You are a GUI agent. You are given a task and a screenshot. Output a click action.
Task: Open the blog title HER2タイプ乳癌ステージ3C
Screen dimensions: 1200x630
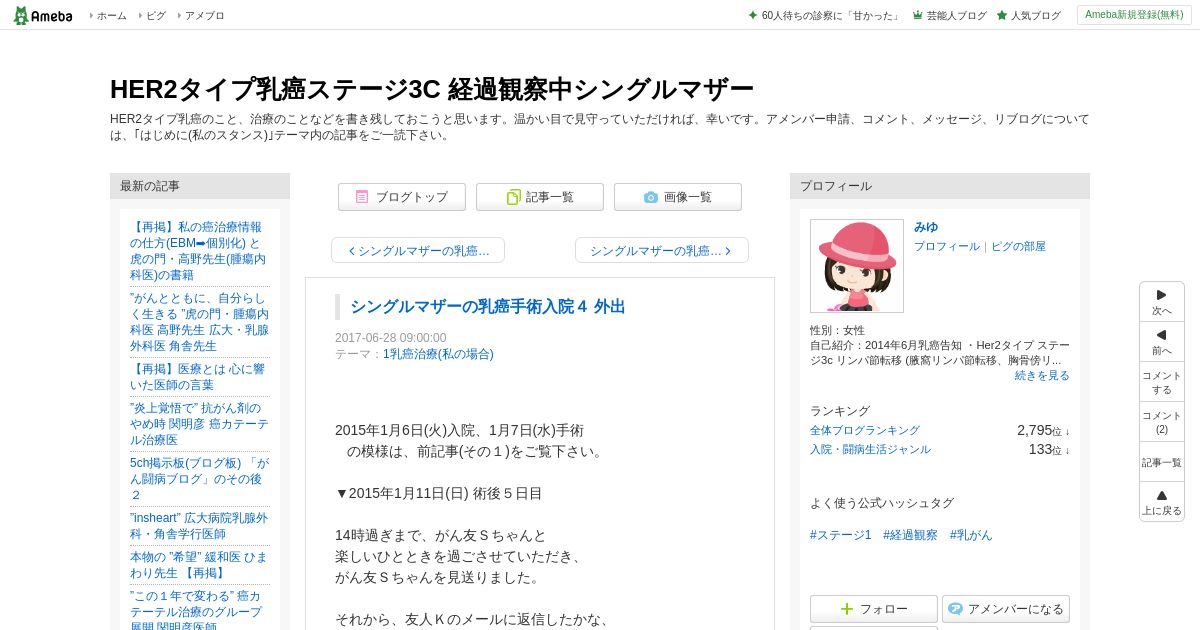[431, 89]
